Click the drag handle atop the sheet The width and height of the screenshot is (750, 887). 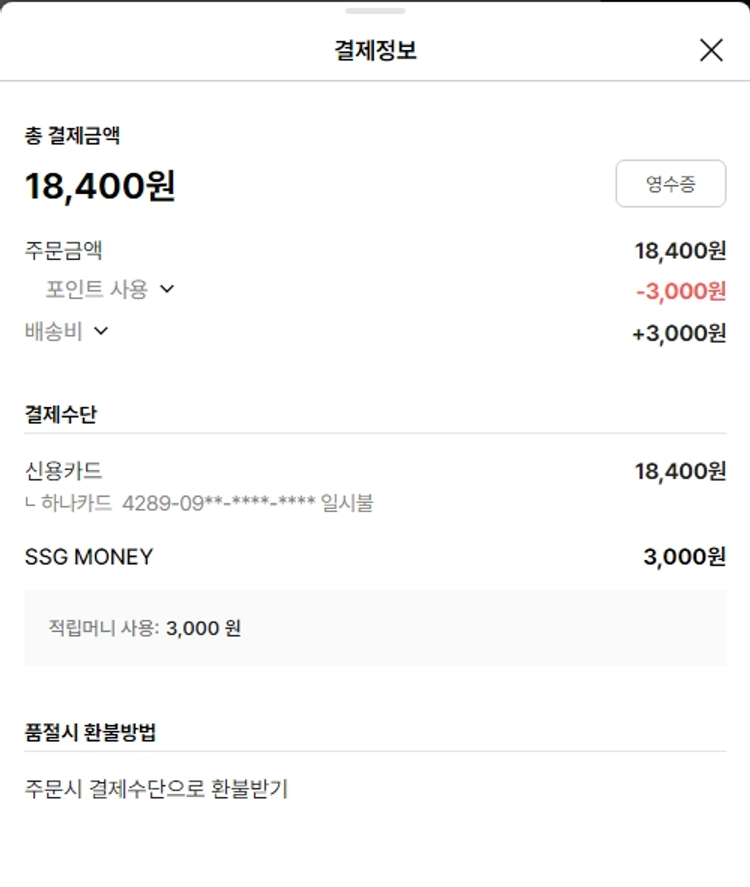click(375, 11)
